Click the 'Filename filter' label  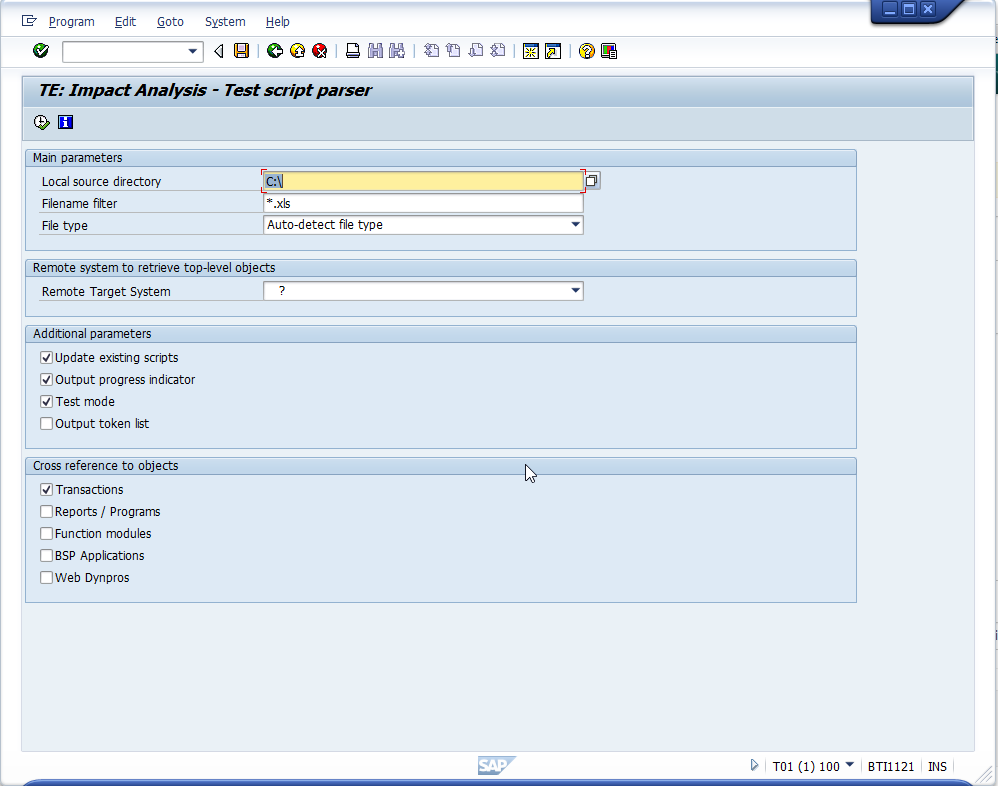coord(80,204)
